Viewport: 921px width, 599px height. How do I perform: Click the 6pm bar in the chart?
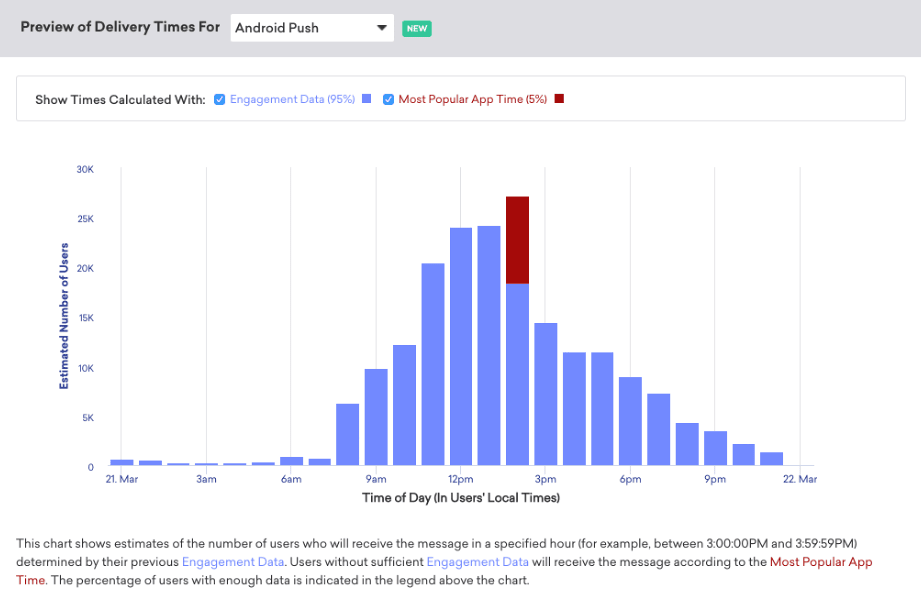[630, 421]
